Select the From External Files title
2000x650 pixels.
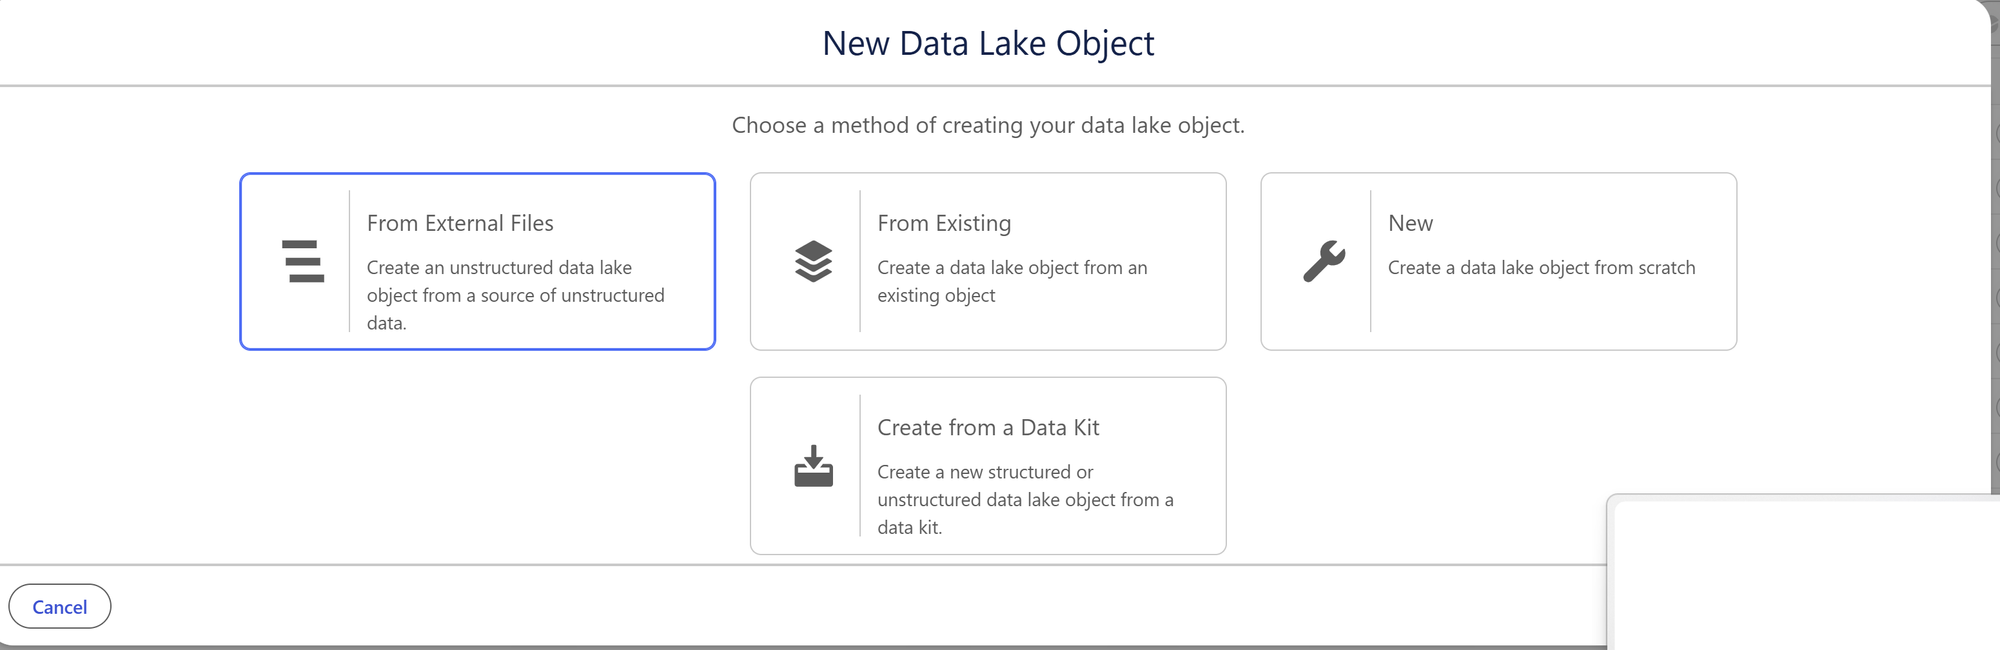[x=460, y=223]
